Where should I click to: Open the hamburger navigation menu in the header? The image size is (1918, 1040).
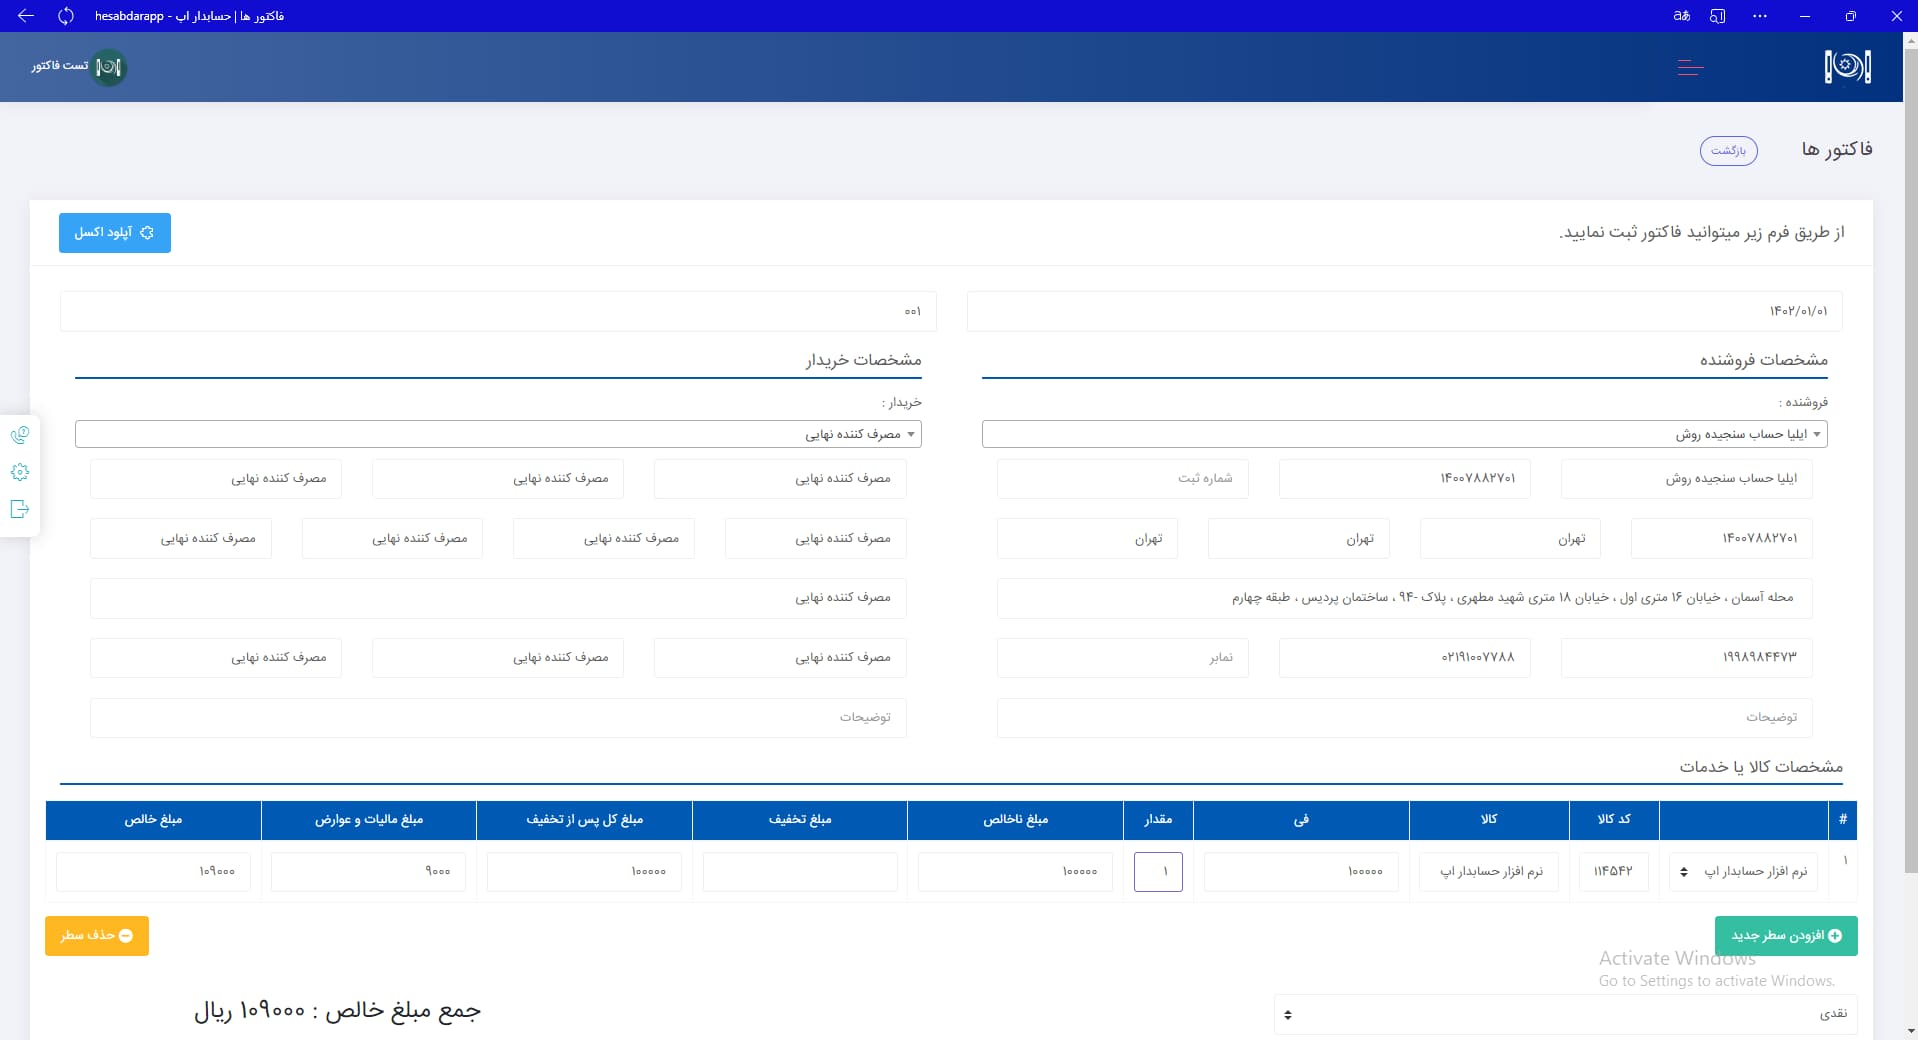point(1690,67)
